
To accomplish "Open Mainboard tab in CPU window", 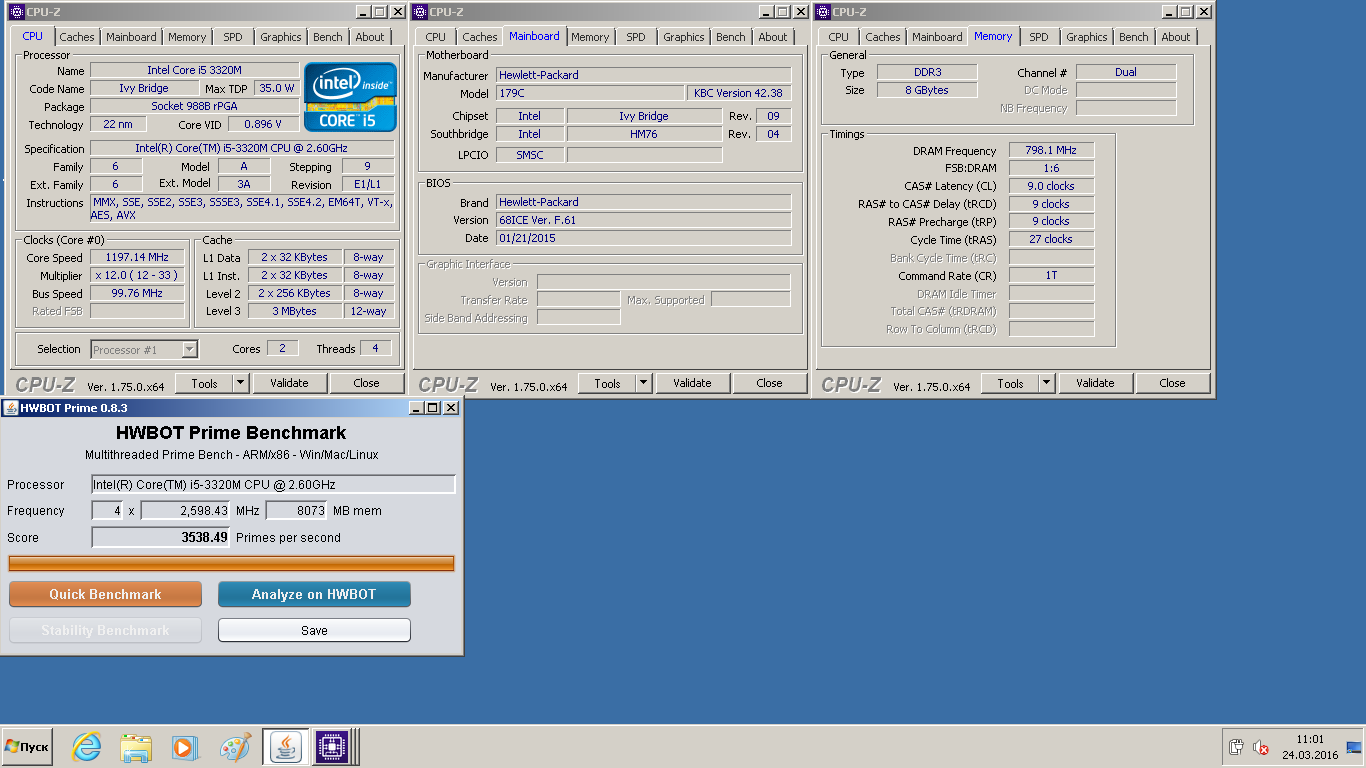I will click(x=131, y=37).
